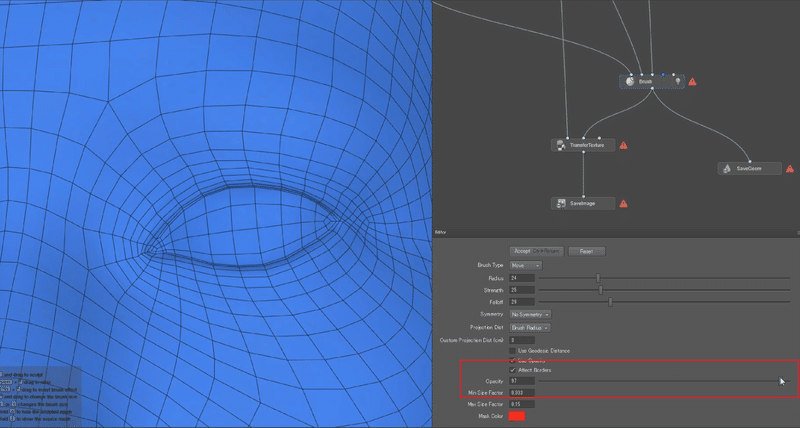Click warning triangle next to SaveImage
The image size is (800, 428).
[x=623, y=204]
